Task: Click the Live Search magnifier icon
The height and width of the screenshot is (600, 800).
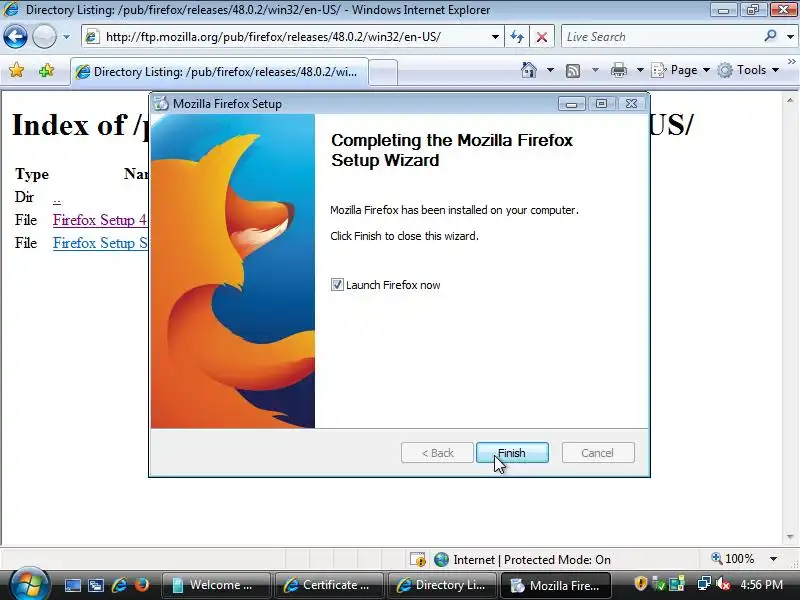Action: click(770, 36)
